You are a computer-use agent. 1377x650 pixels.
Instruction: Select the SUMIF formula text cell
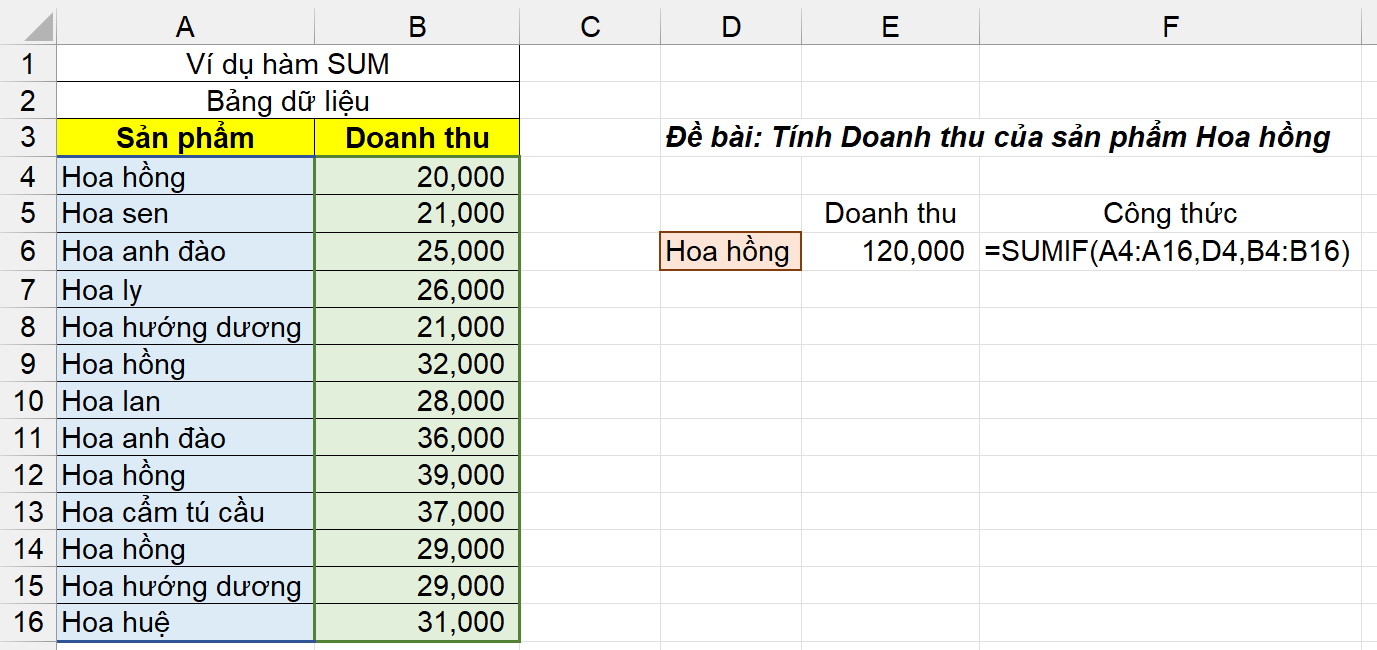pos(1168,251)
